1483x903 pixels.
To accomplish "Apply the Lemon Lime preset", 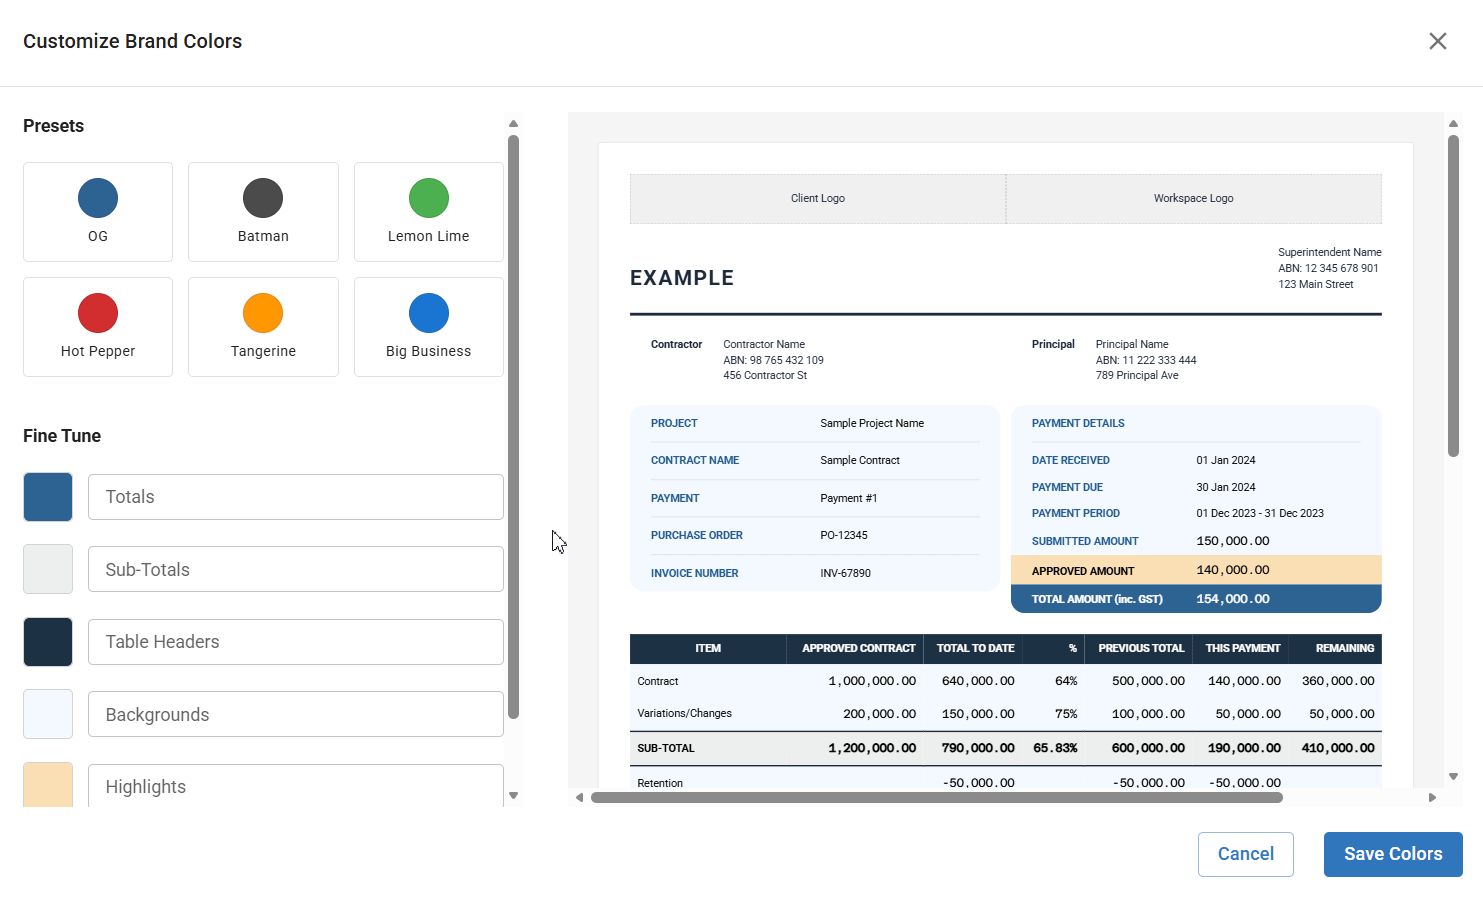I will coord(428,212).
